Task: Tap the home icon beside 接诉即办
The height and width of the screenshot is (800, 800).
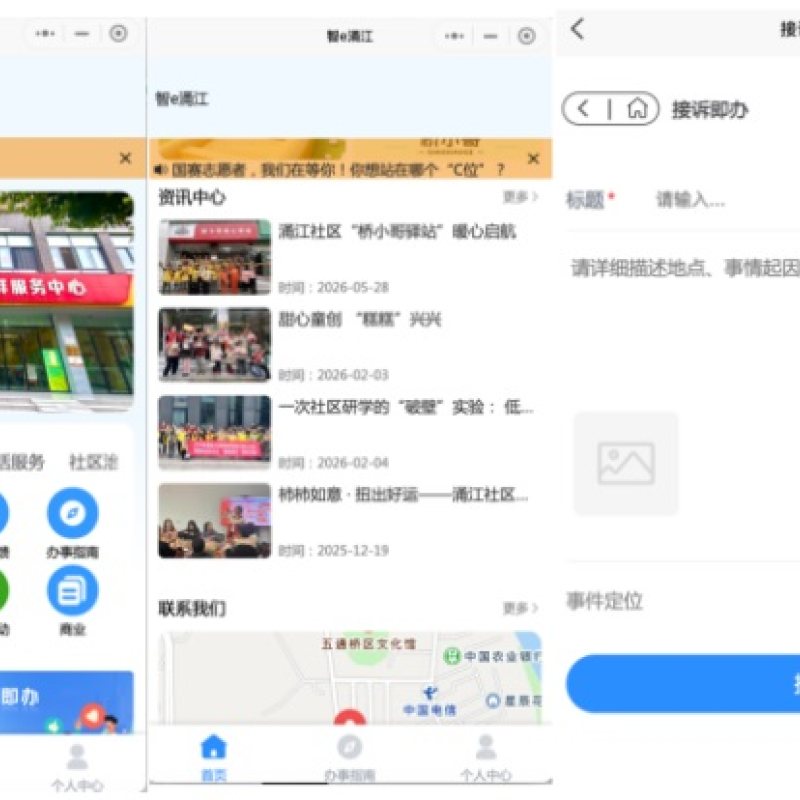Action: (637, 109)
